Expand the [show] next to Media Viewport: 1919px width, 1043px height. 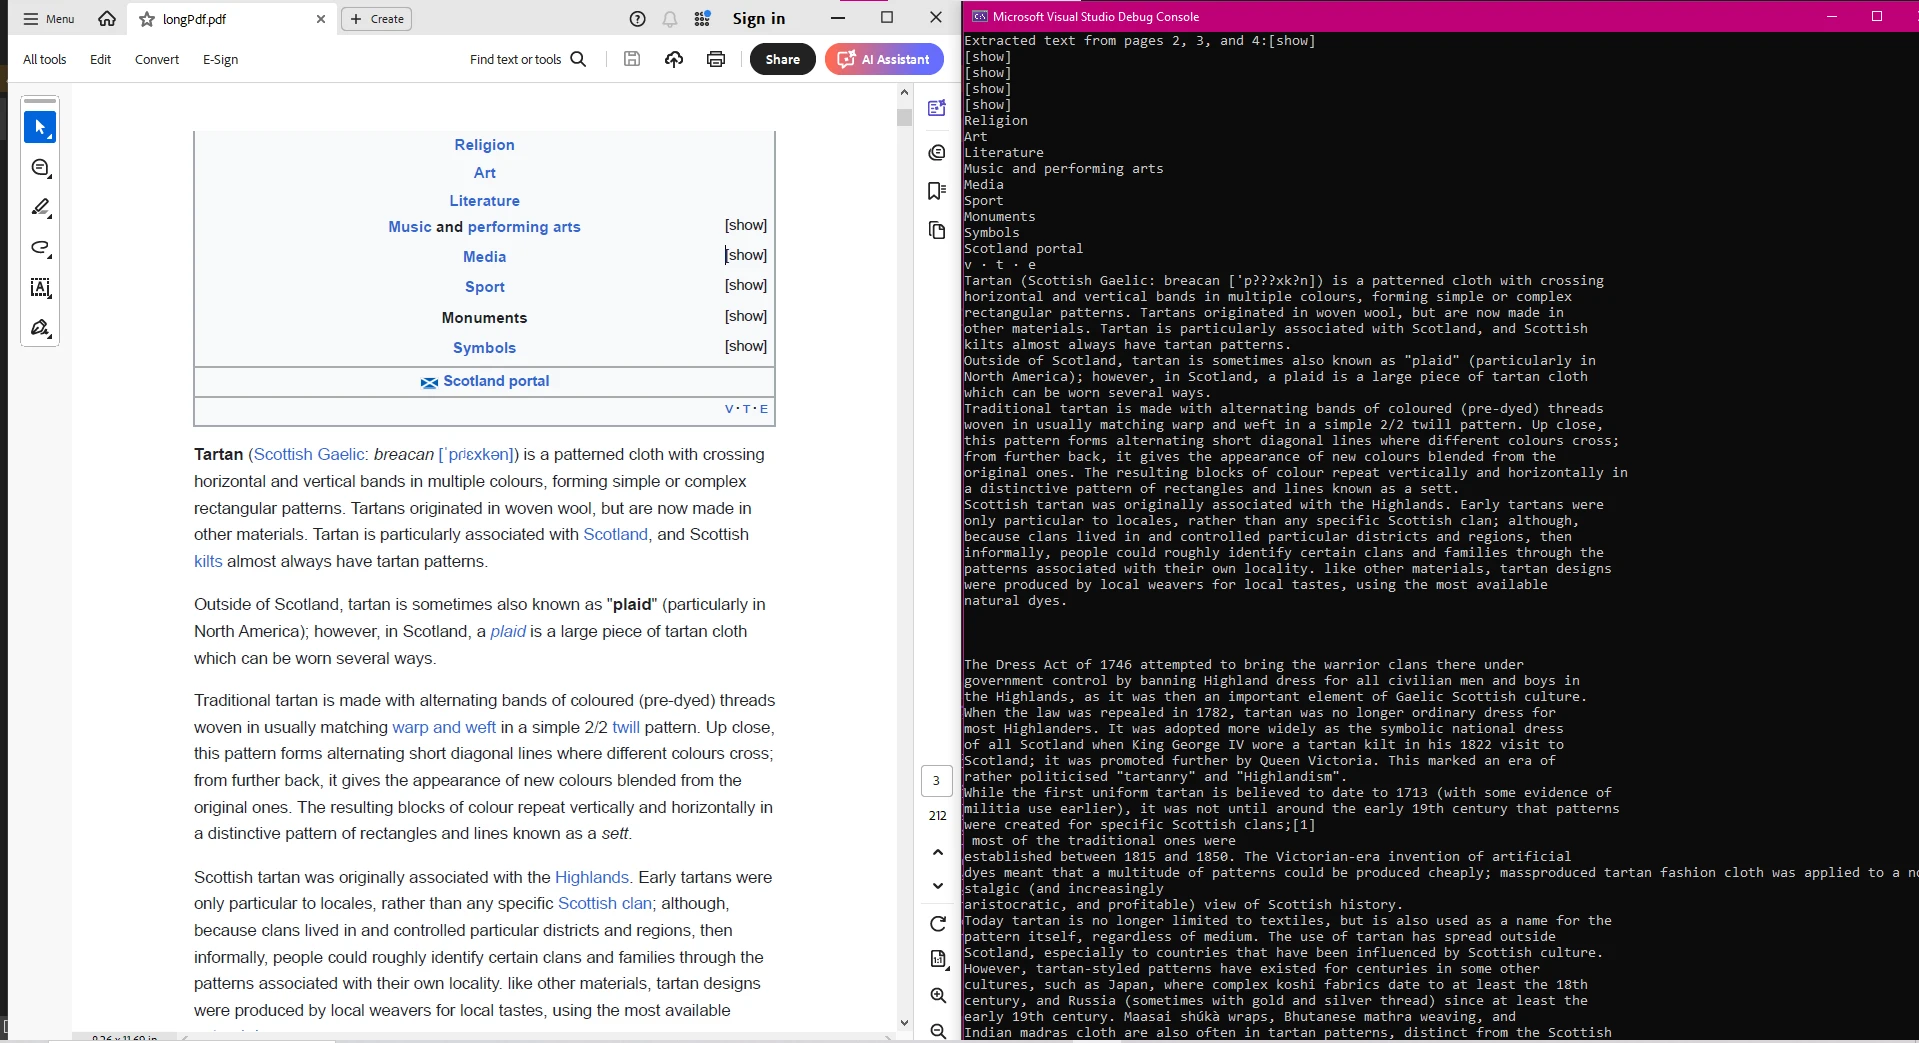click(x=746, y=255)
